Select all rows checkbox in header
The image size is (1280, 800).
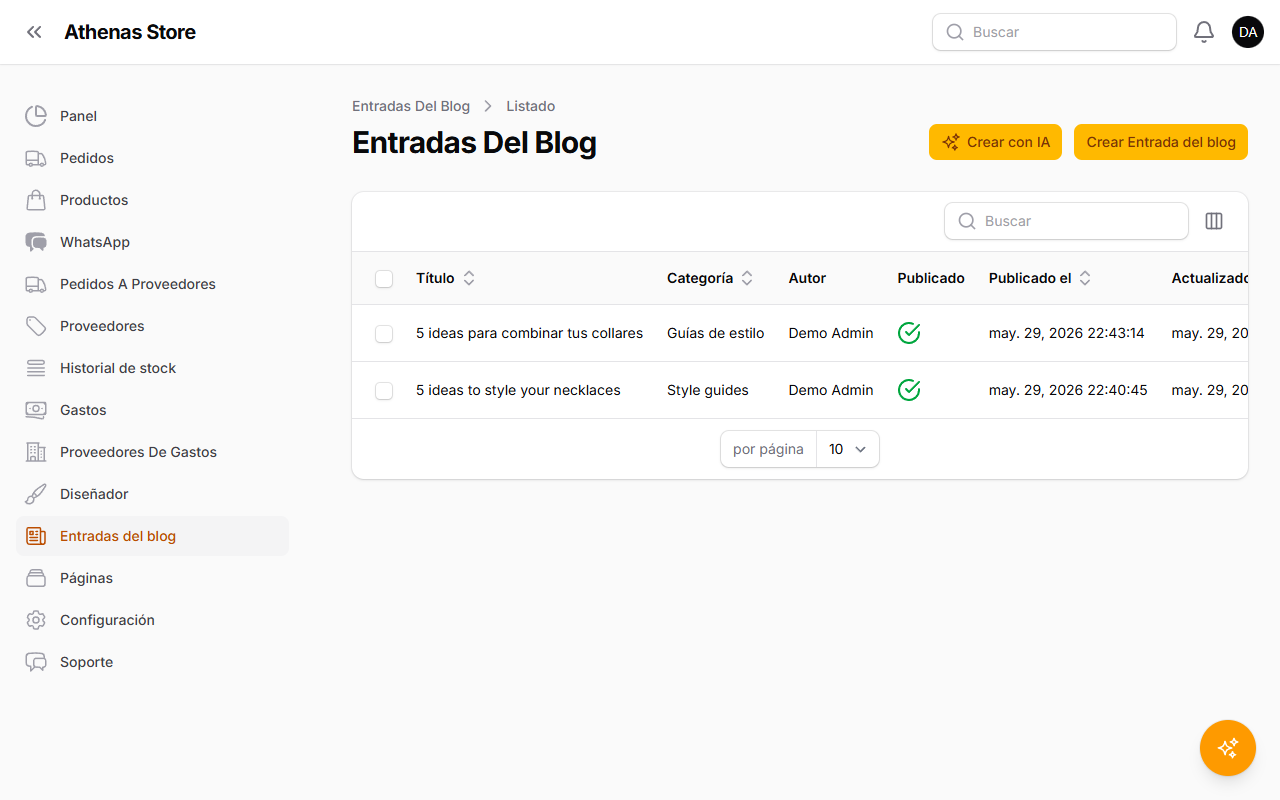pos(384,279)
